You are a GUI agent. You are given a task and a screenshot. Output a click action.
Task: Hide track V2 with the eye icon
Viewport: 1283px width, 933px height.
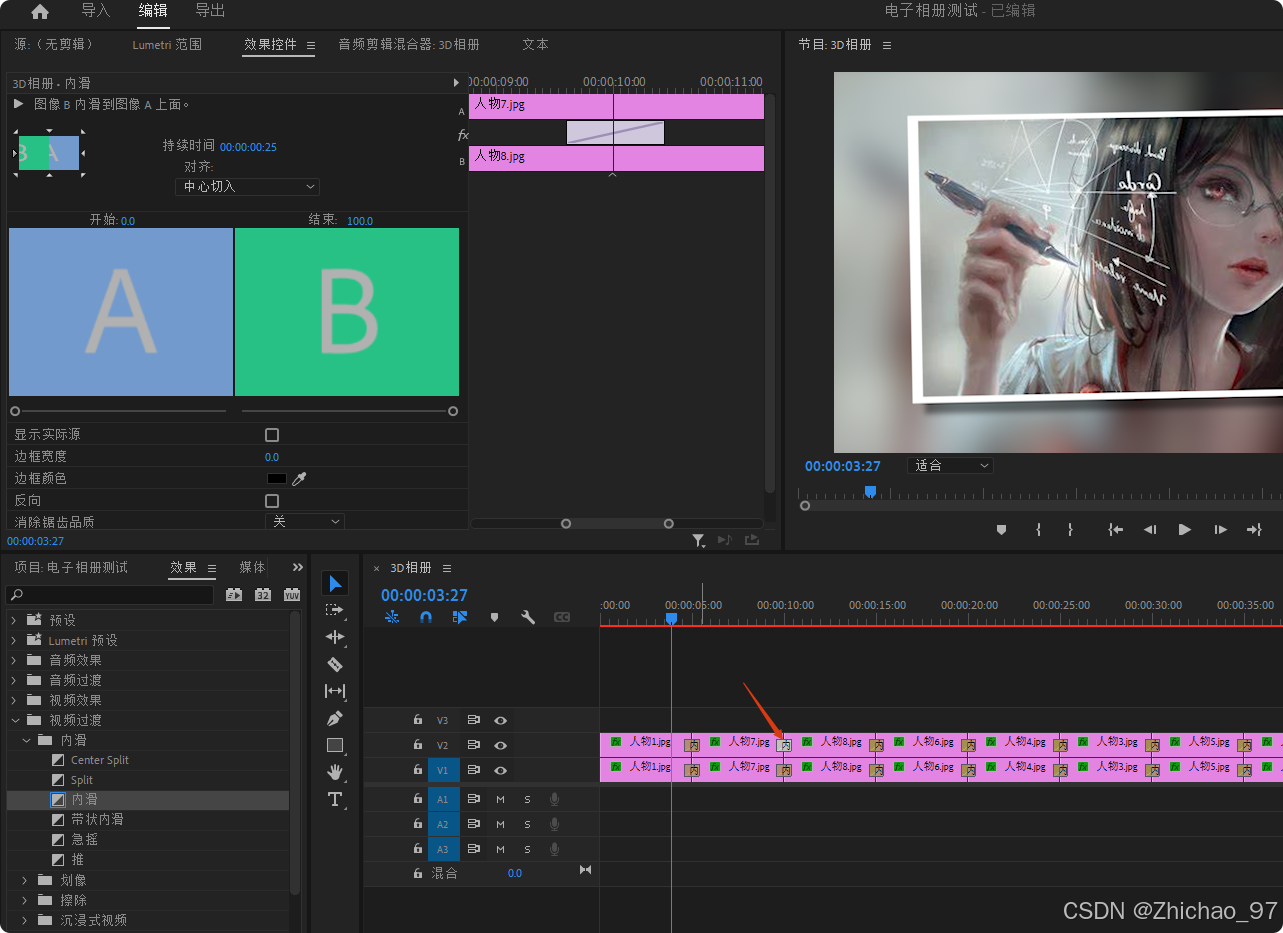[x=500, y=745]
